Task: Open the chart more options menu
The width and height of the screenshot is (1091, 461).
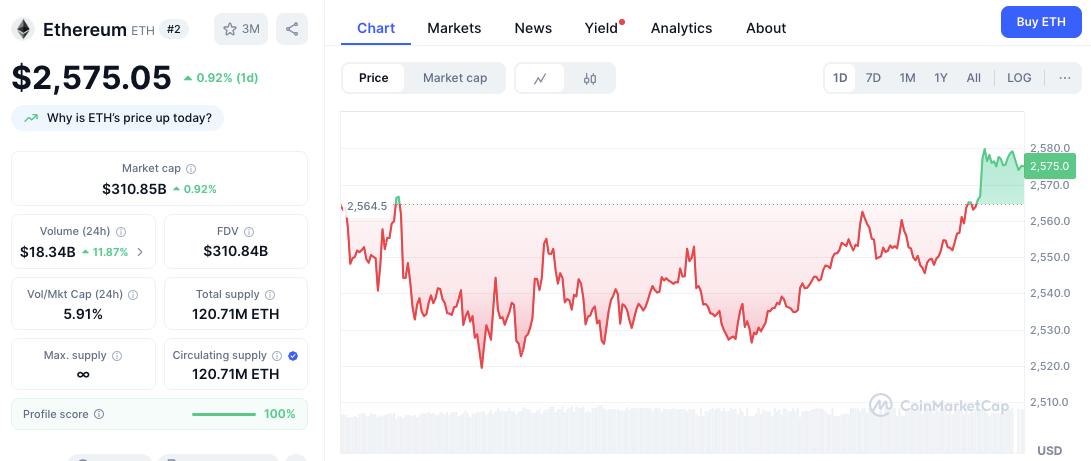Action: tap(1064, 78)
